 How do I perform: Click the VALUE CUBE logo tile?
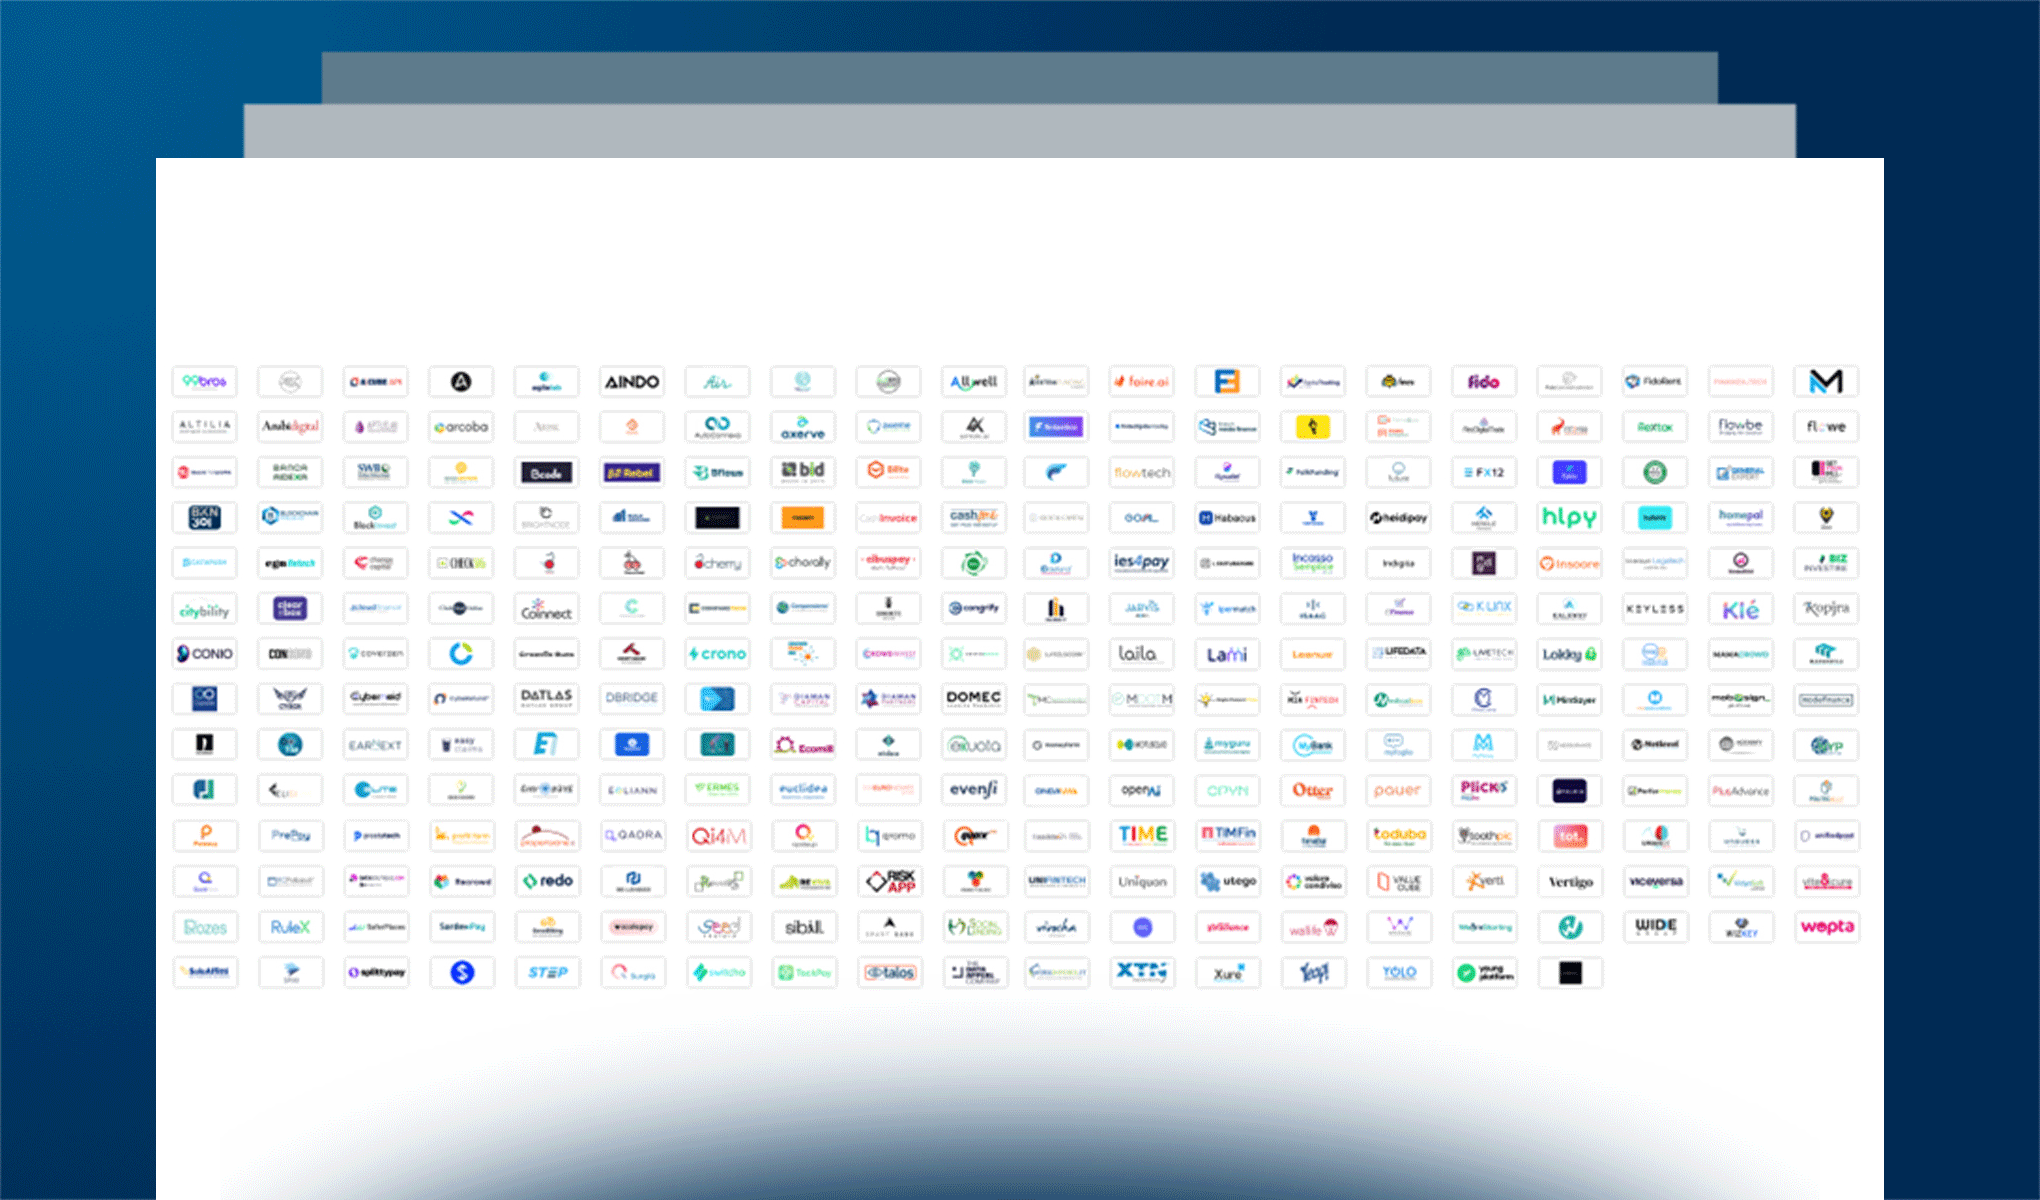tap(1398, 881)
